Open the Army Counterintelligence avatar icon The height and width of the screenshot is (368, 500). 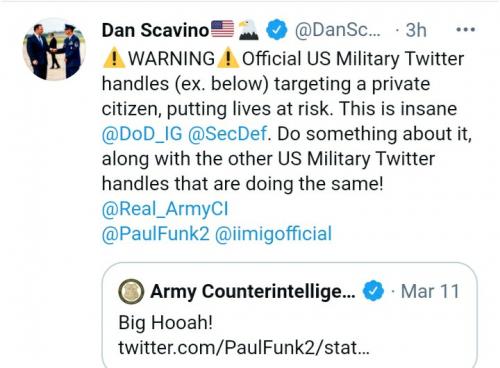131,292
